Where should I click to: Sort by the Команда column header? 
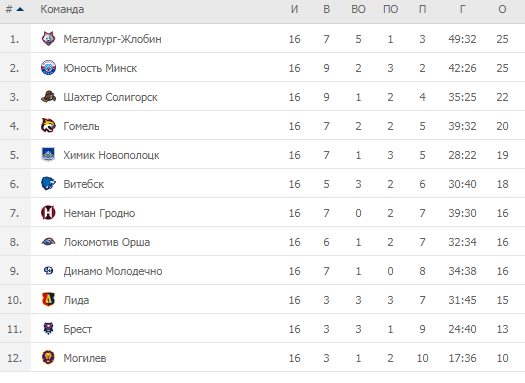pos(62,9)
